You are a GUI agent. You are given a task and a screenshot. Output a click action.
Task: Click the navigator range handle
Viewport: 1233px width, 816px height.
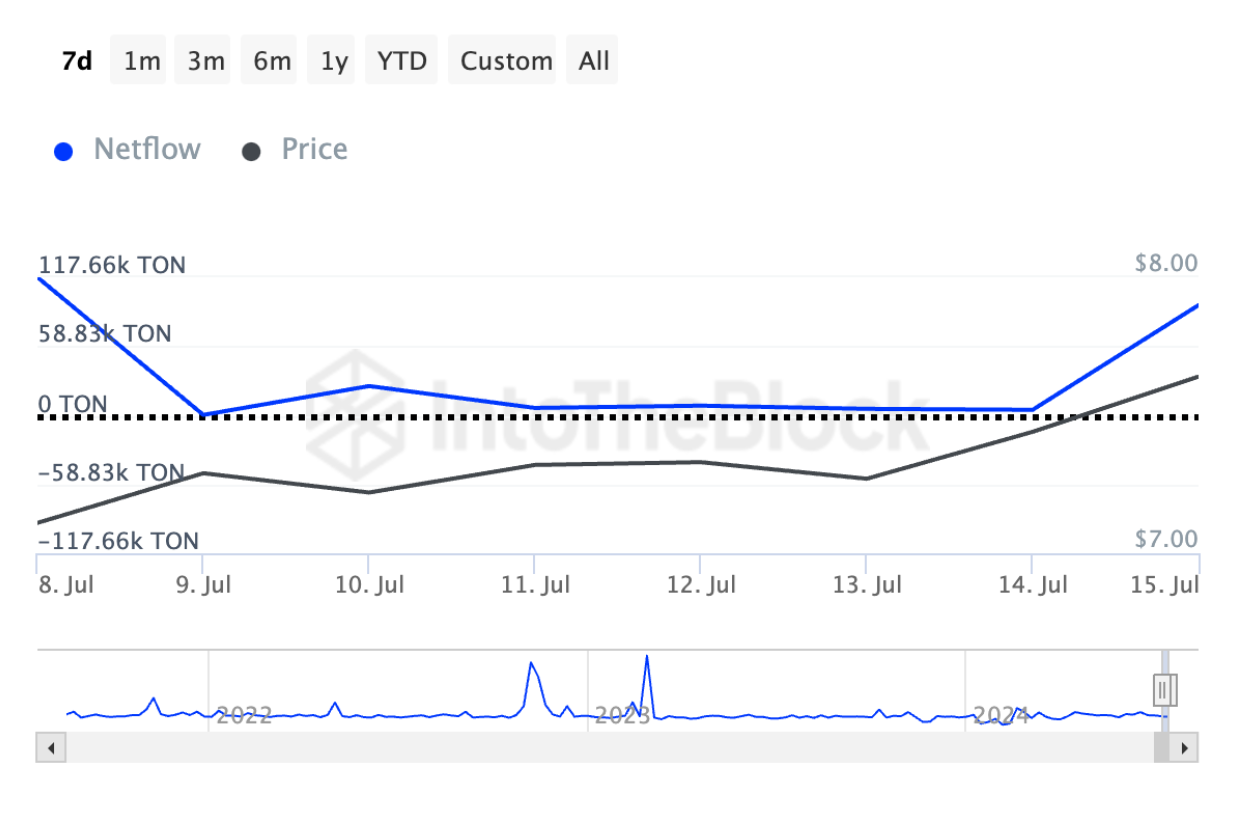click(x=1165, y=690)
